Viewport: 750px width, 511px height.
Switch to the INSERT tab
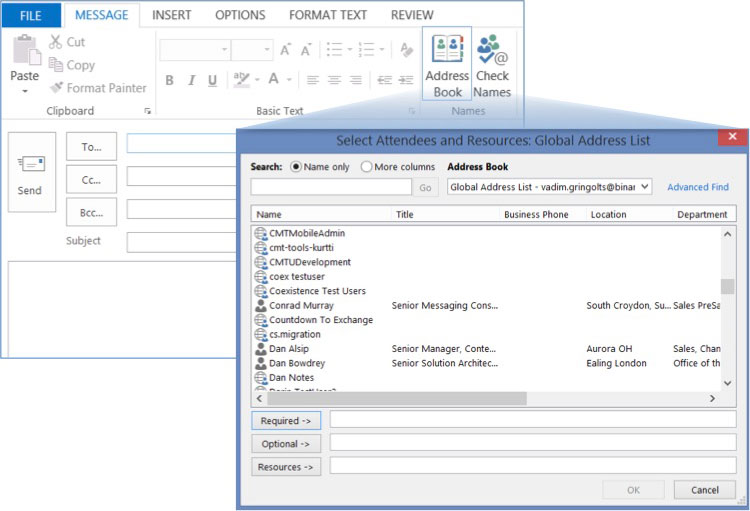(171, 15)
